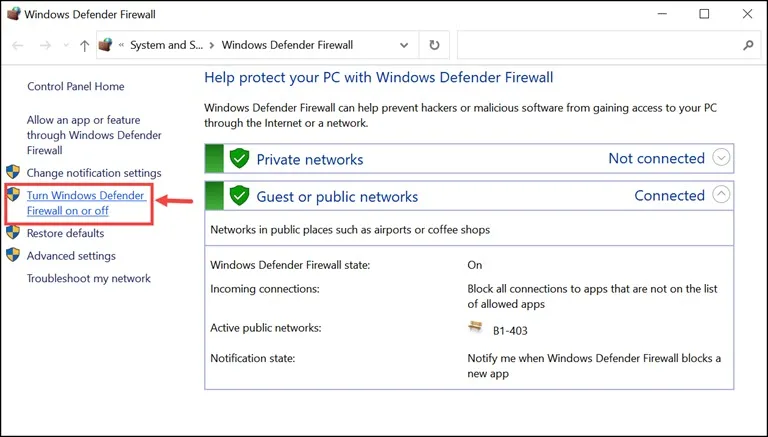This screenshot has height=437, width=768.
Task: Click shield icon beside Change notification settings
Action: 13,172
